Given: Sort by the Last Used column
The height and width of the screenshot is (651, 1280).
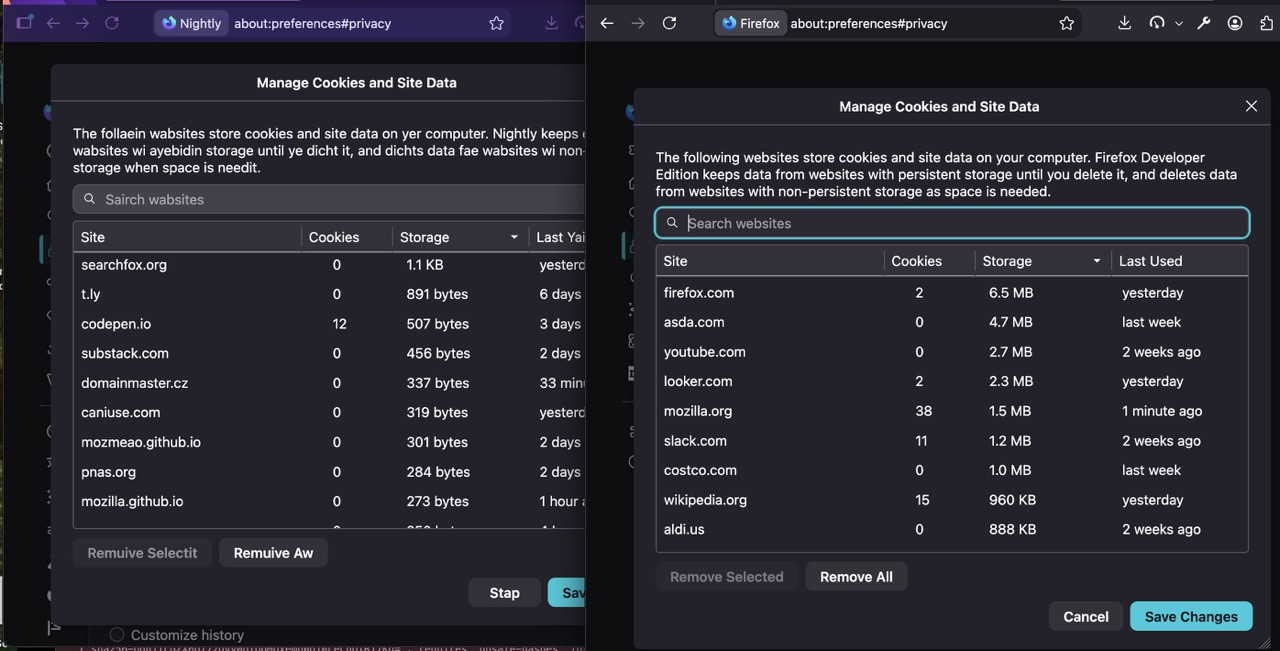Looking at the screenshot, I should (x=1179, y=261).
